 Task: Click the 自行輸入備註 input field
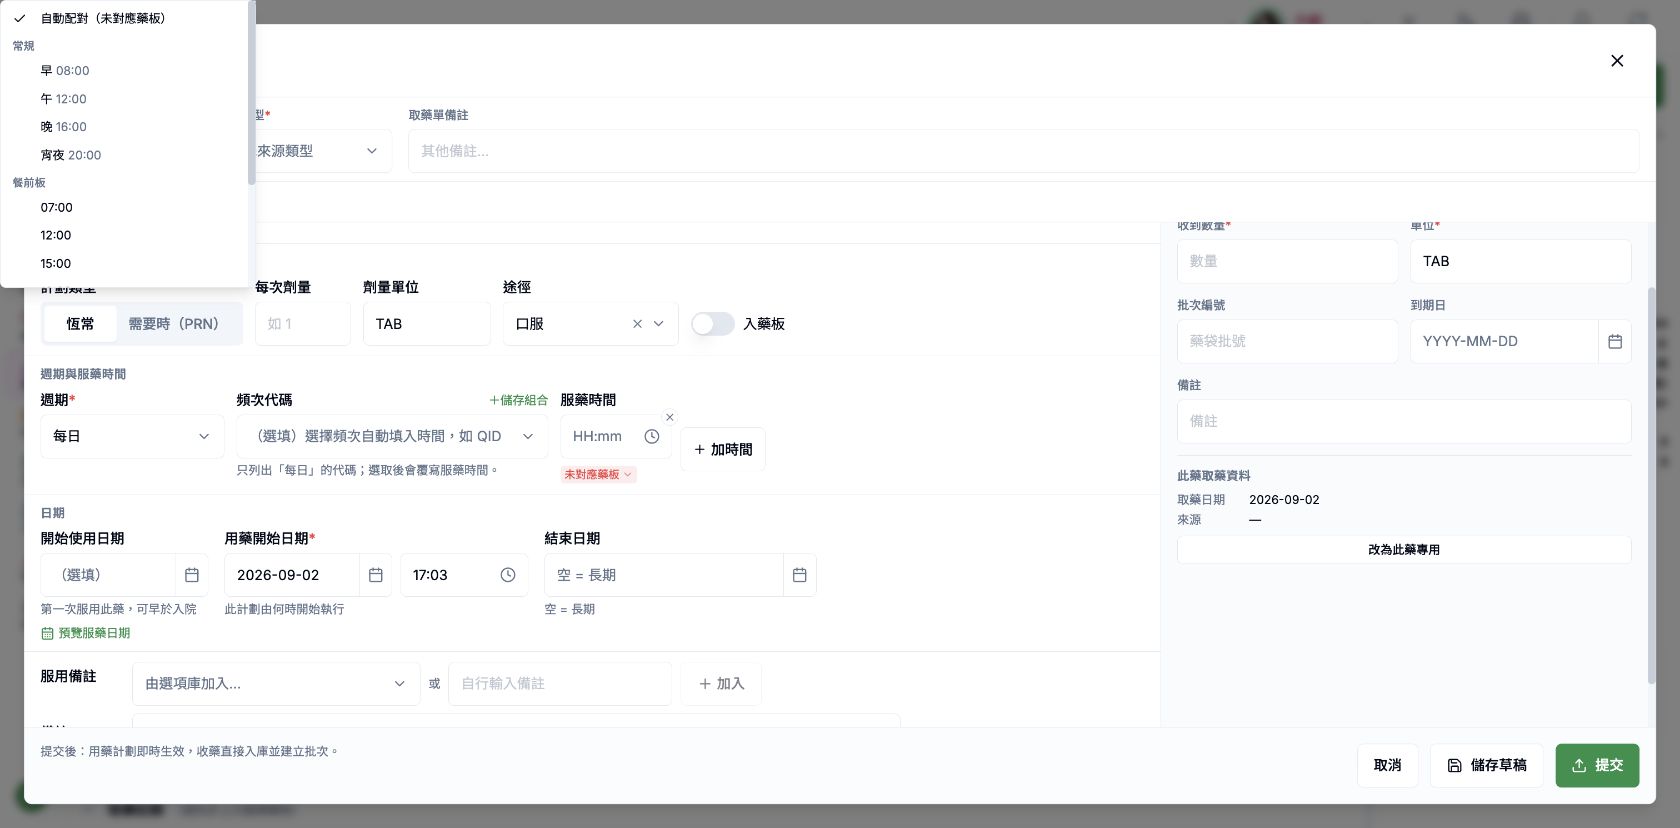(560, 684)
